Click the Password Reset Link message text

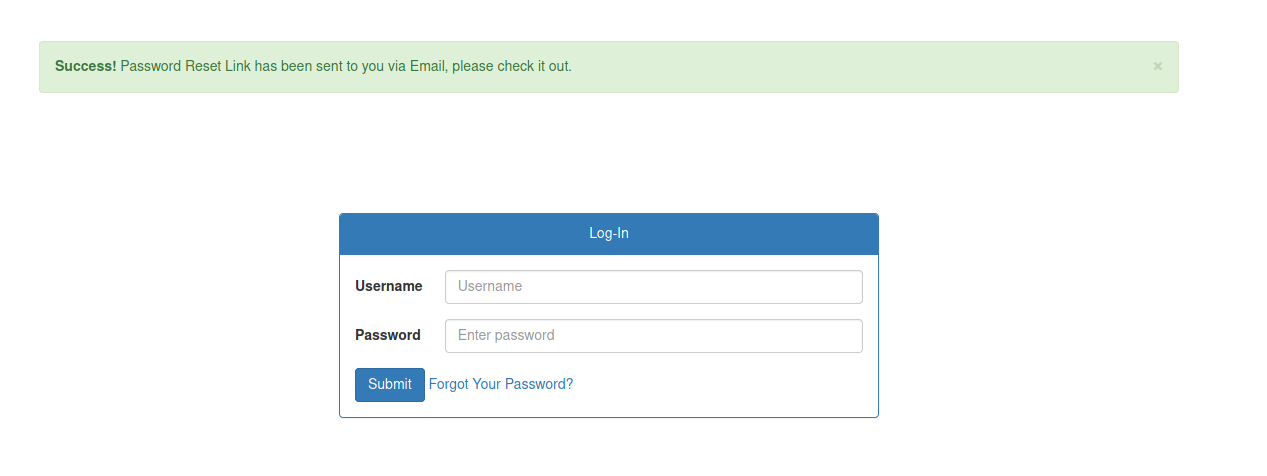point(250,66)
